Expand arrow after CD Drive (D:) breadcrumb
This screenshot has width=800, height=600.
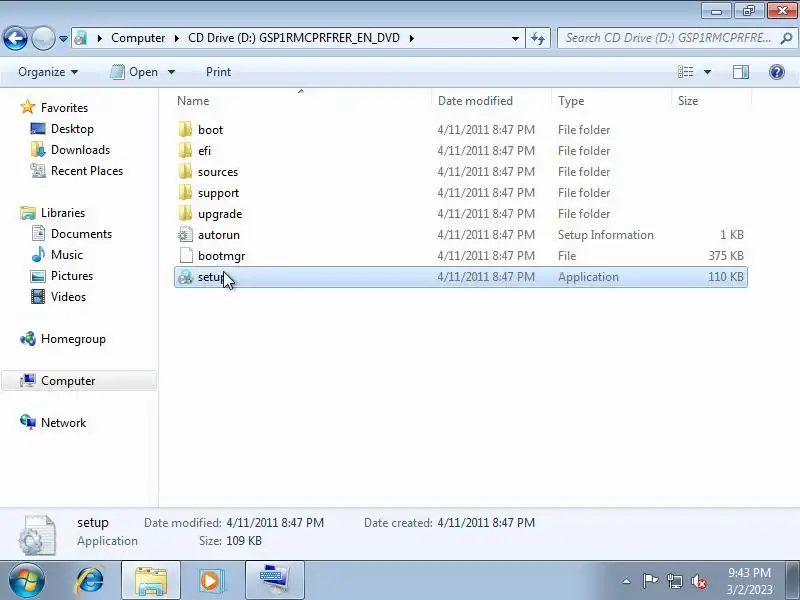coord(411,38)
